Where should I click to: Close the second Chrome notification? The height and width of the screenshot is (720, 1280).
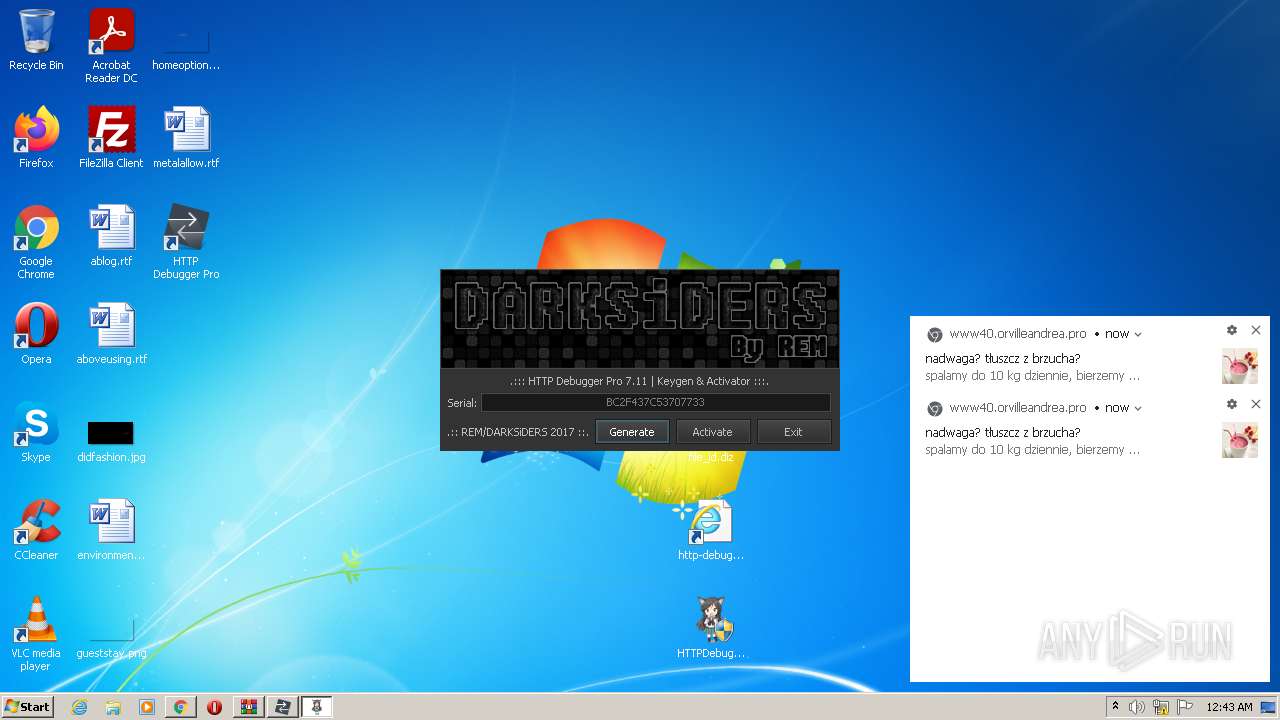[x=1256, y=404]
